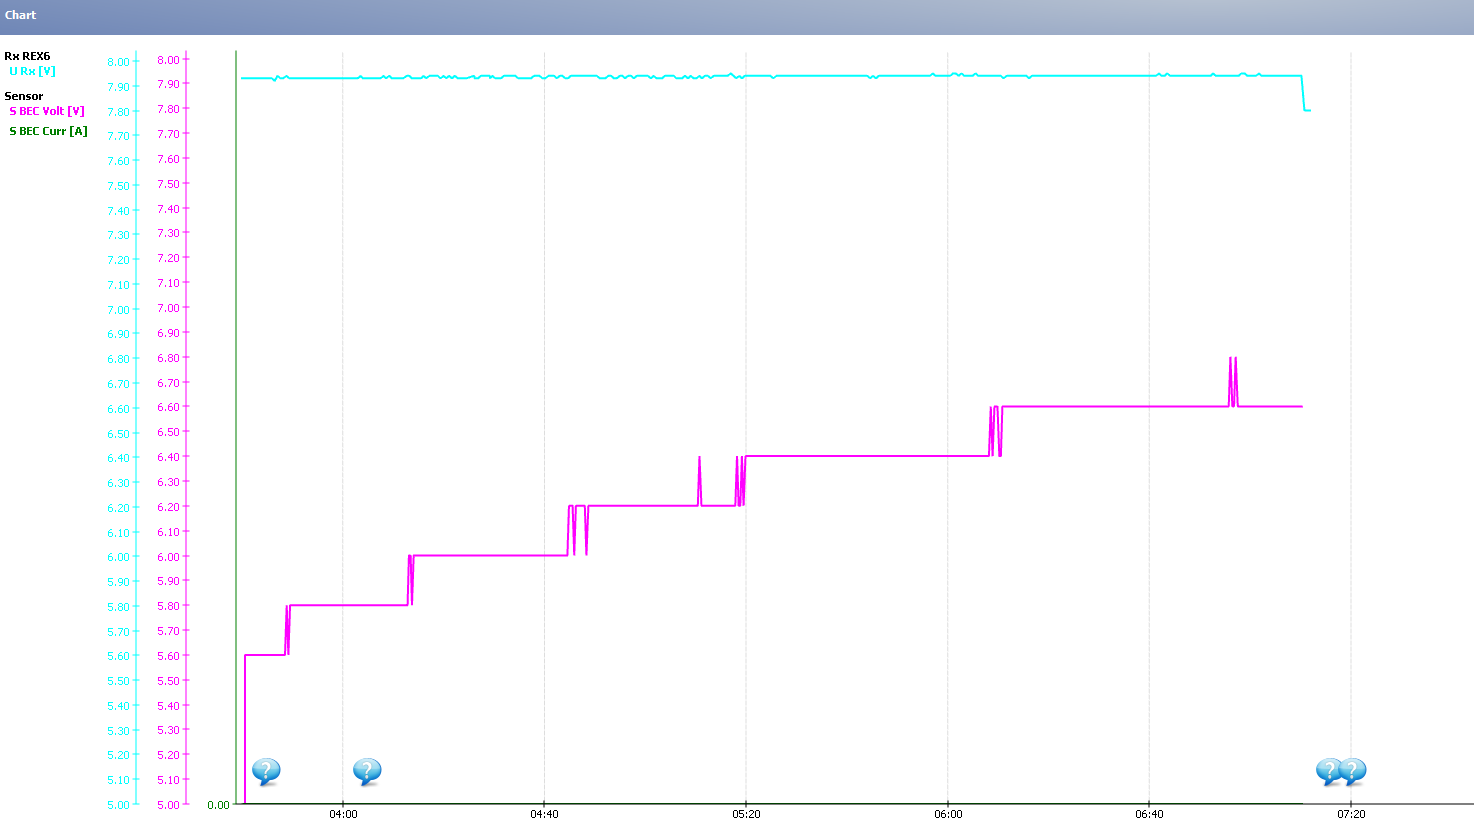The height and width of the screenshot is (827, 1474).
Task: Click the magenta 6.80 V spike peak
Action: point(1230,358)
